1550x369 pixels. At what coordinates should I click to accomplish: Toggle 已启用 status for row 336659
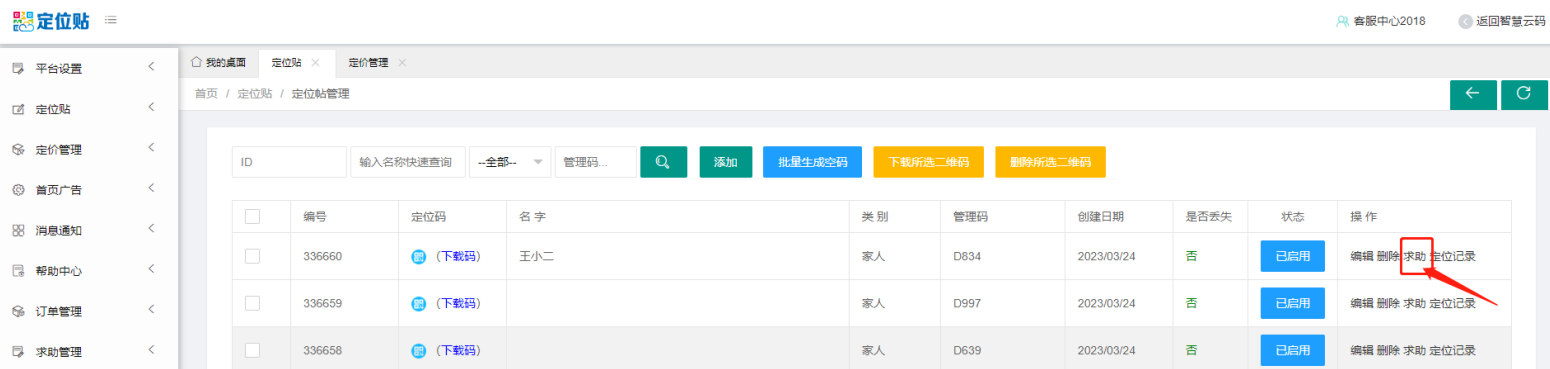1293,303
